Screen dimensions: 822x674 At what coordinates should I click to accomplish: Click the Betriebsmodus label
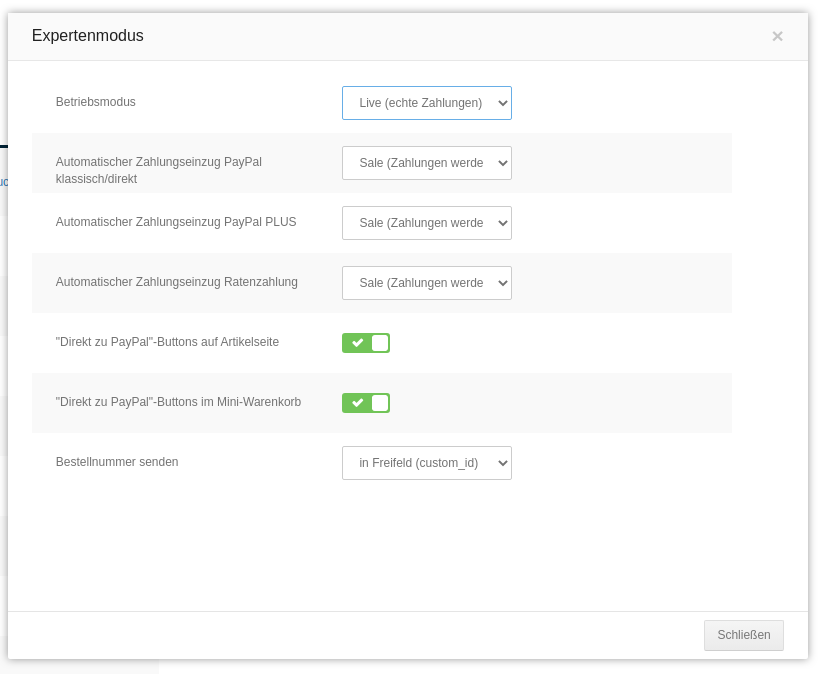(x=96, y=102)
